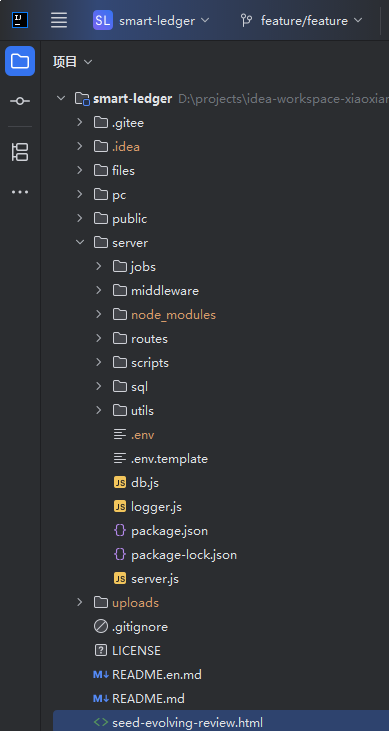Select the package.json file name

point(169,531)
